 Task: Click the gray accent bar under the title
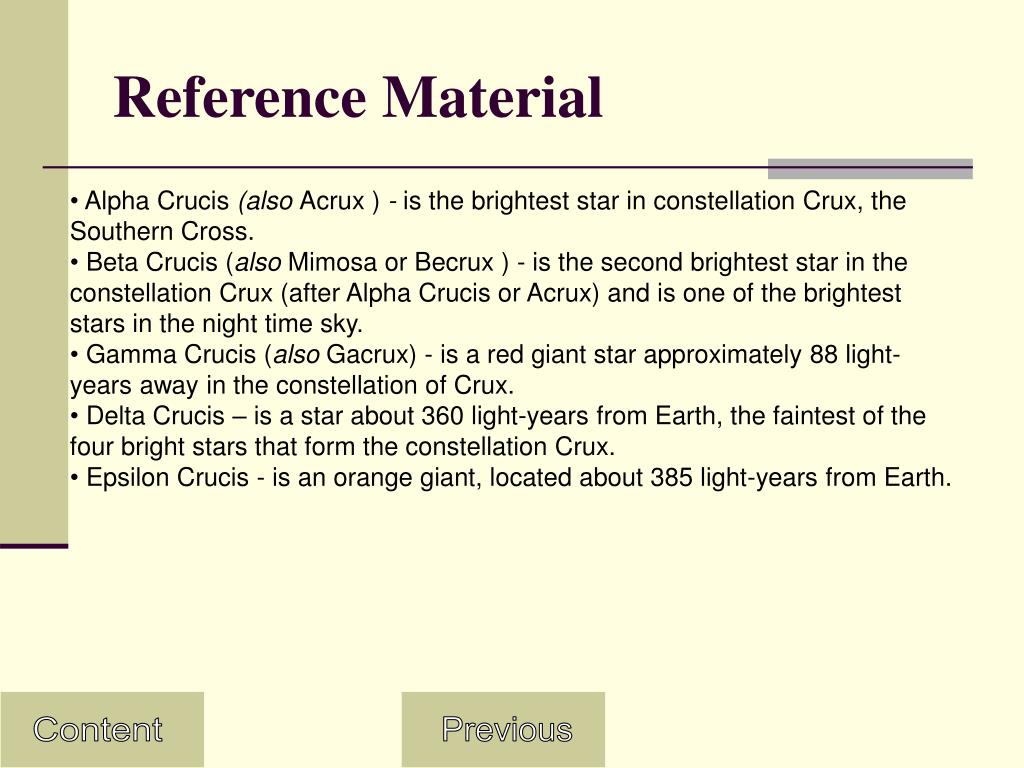(x=870, y=168)
